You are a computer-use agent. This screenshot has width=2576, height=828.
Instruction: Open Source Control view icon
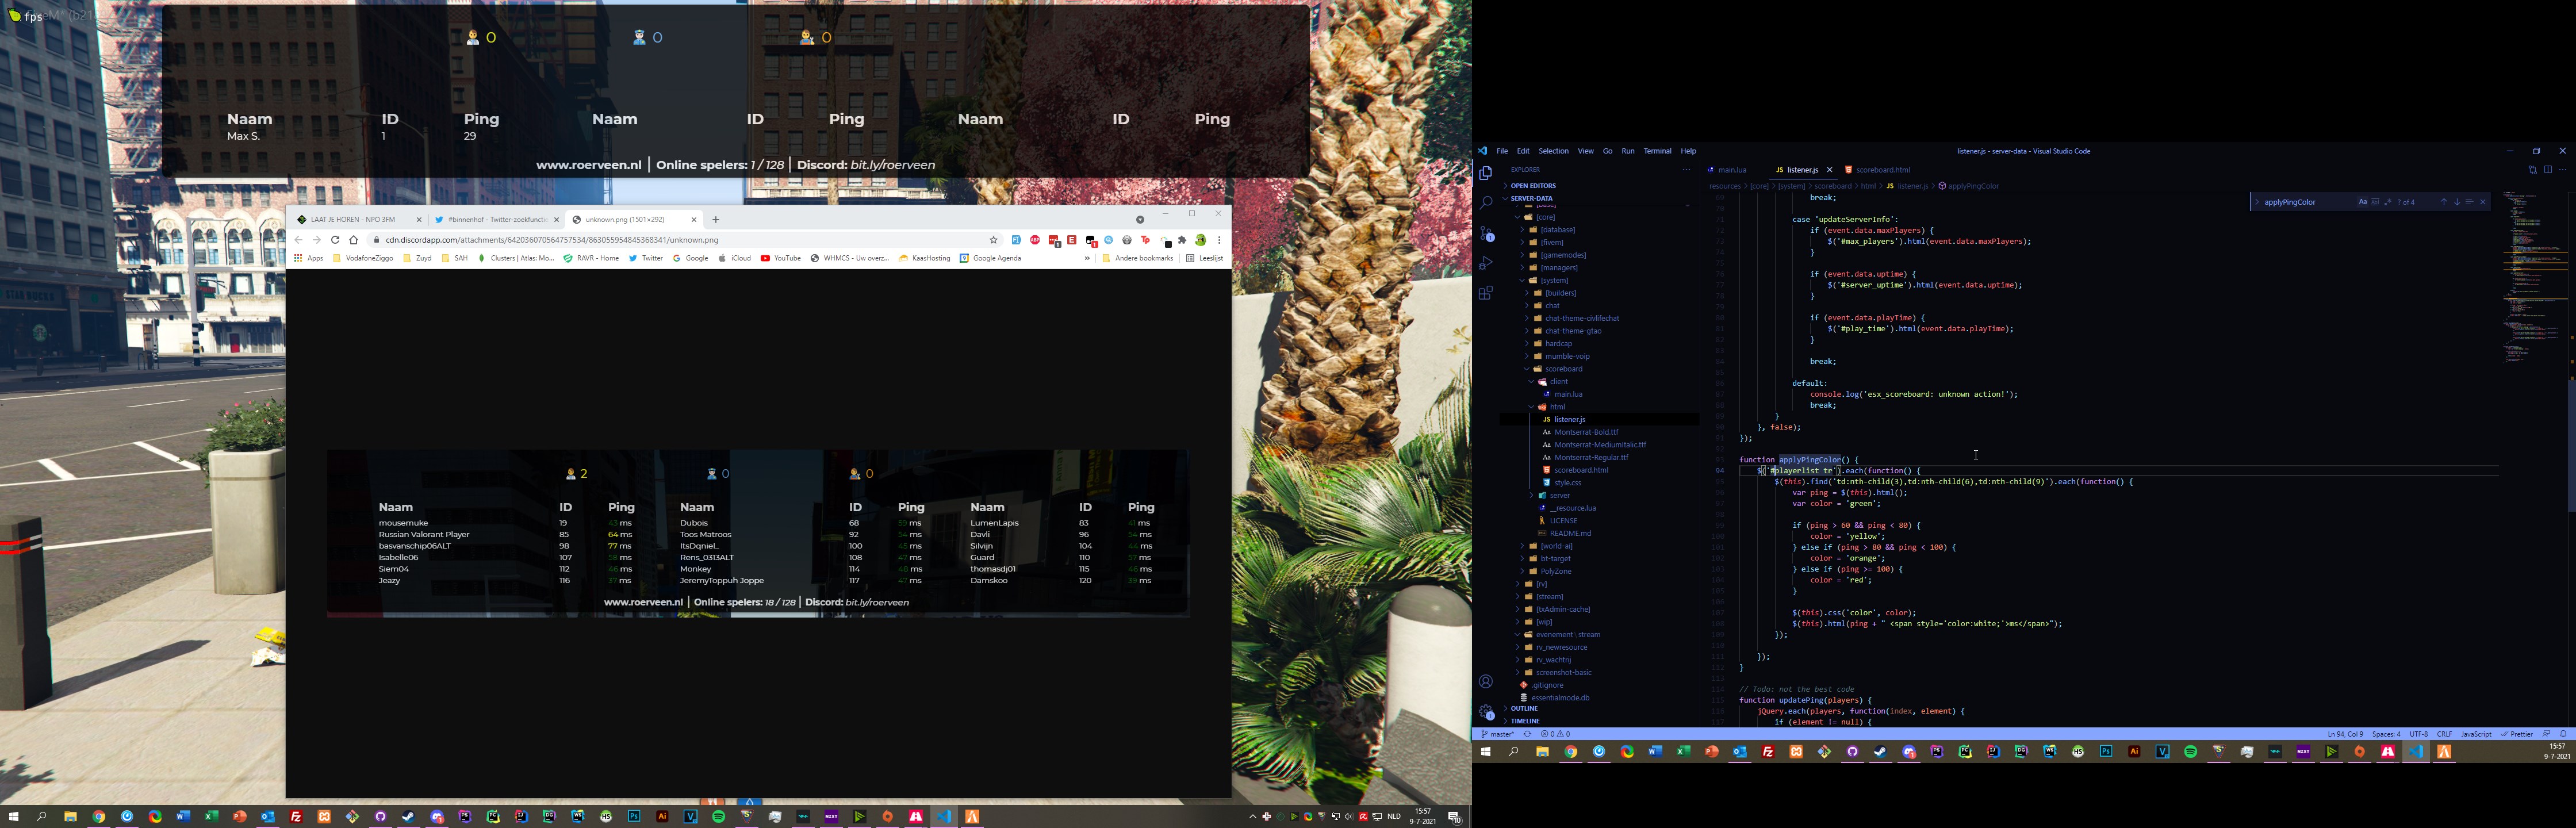tap(1486, 233)
